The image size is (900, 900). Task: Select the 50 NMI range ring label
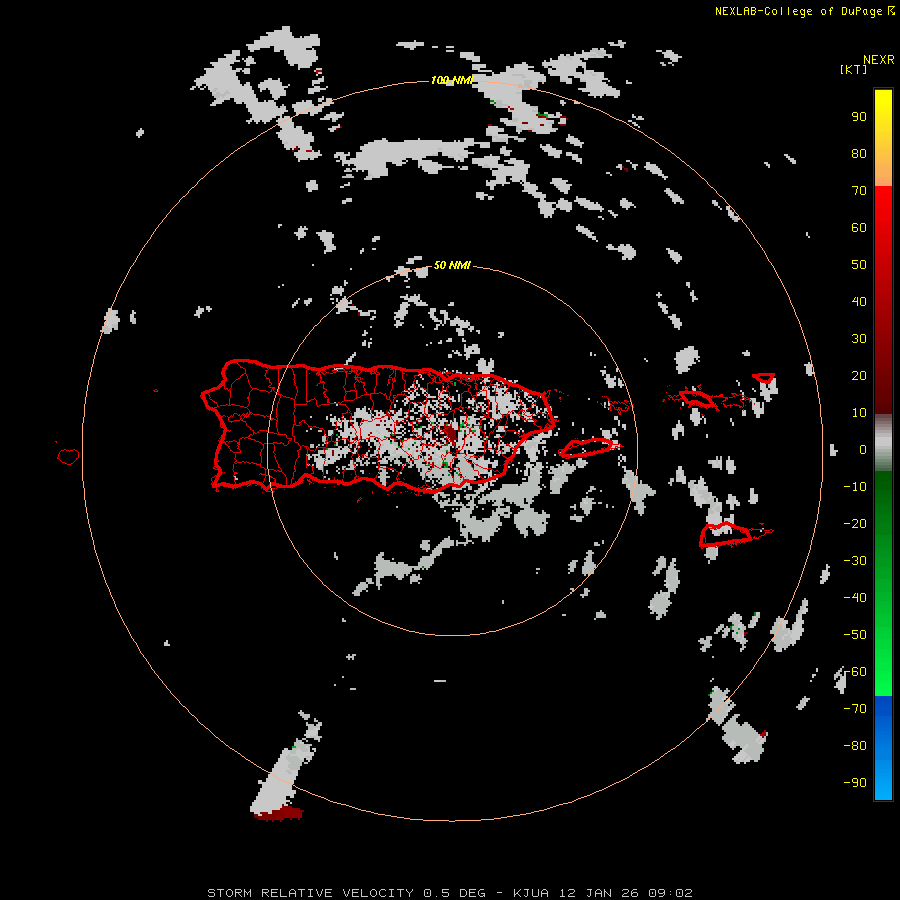[452, 265]
